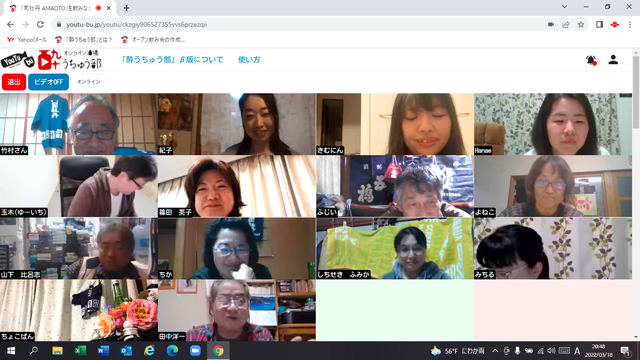Click the address bar URL field

(302, 24)
